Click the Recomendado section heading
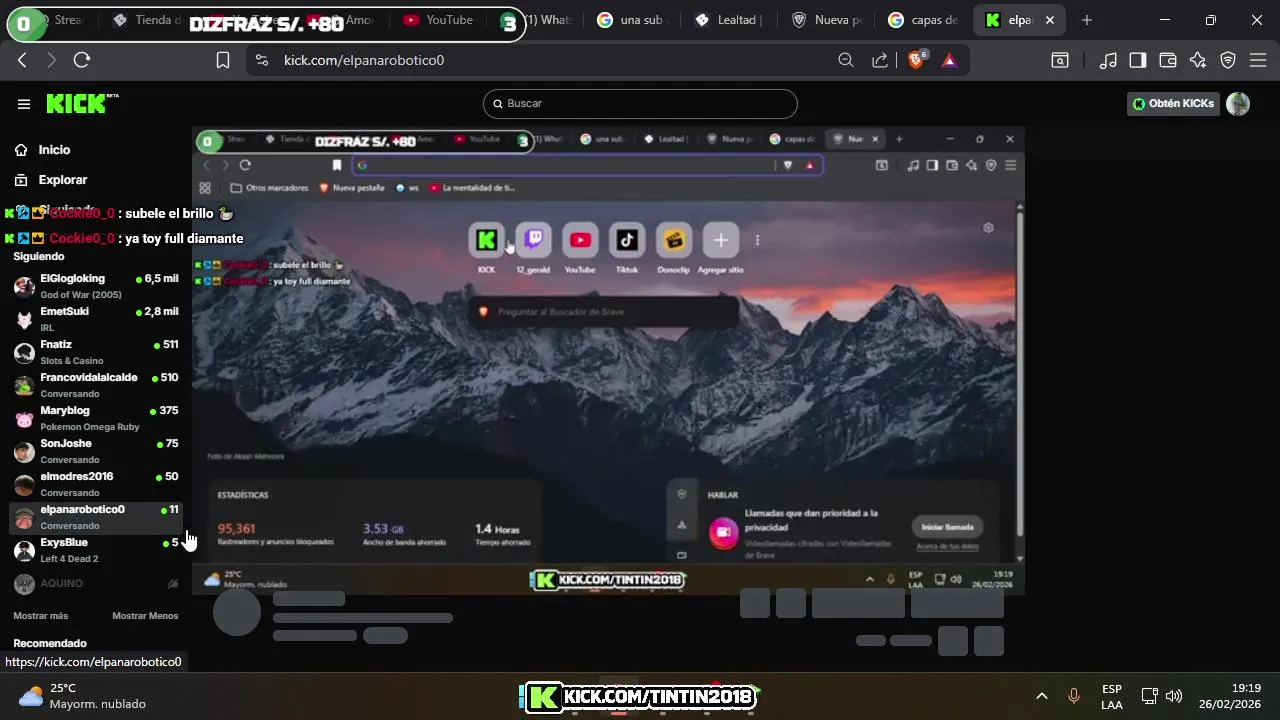Viewport: 1280px width, 720px height. (50, 643)
